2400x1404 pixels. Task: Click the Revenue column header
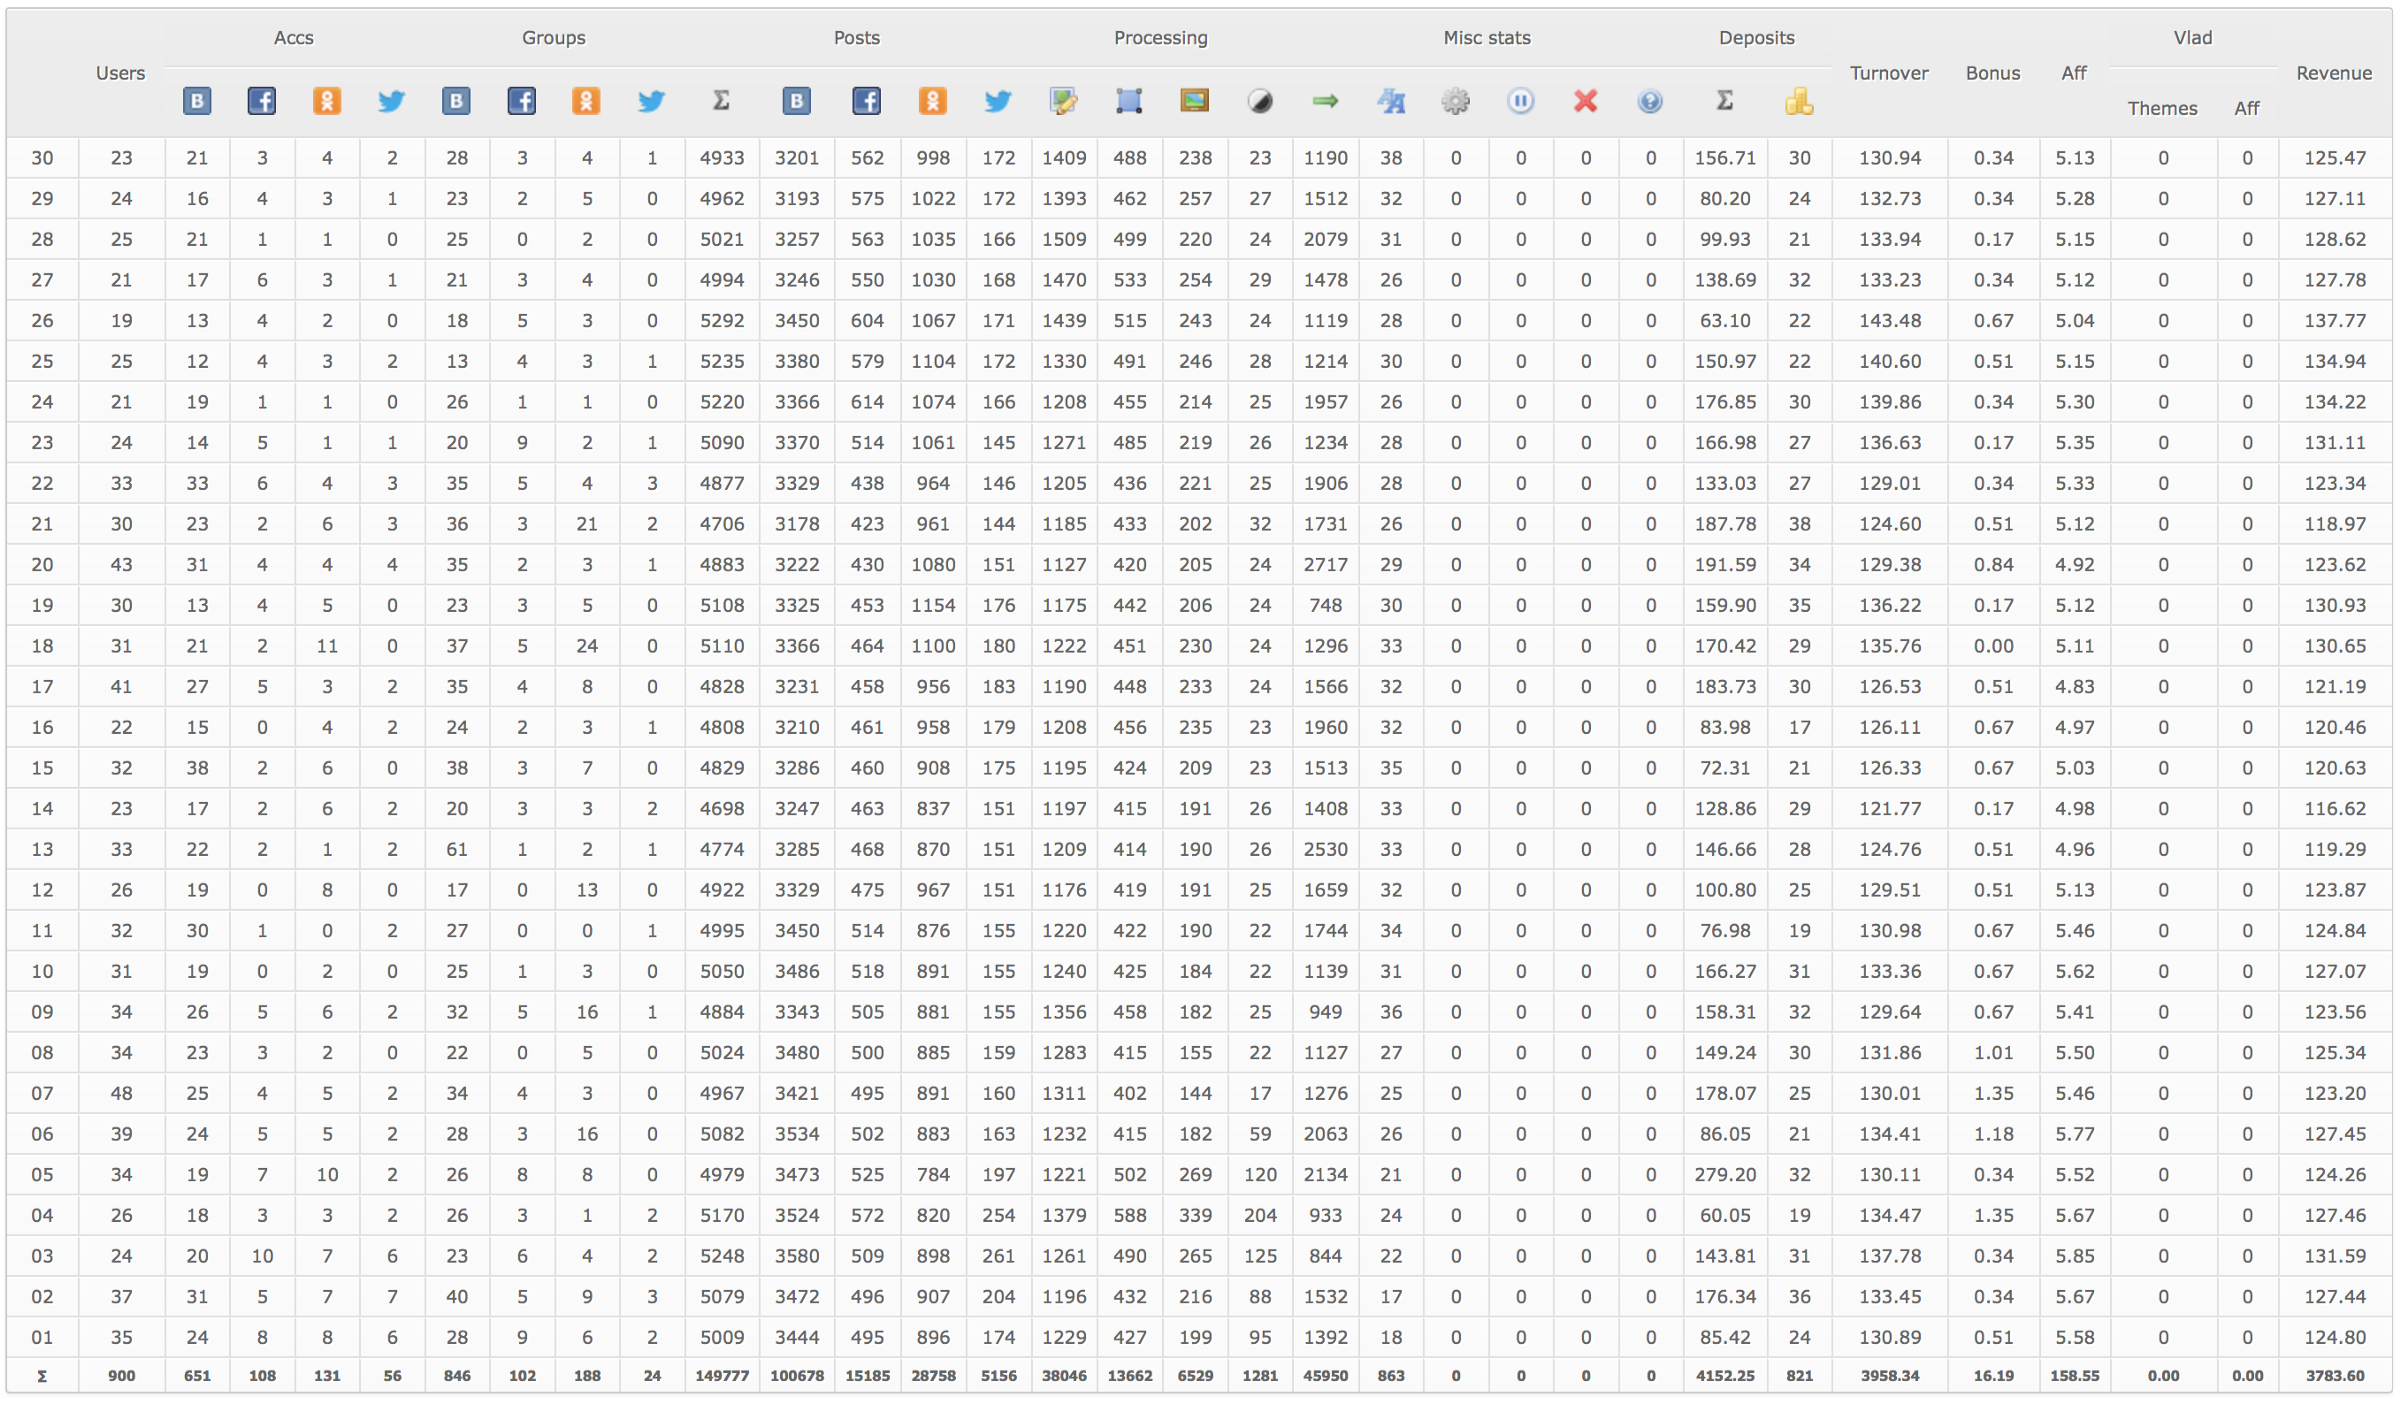point(2333,73)
